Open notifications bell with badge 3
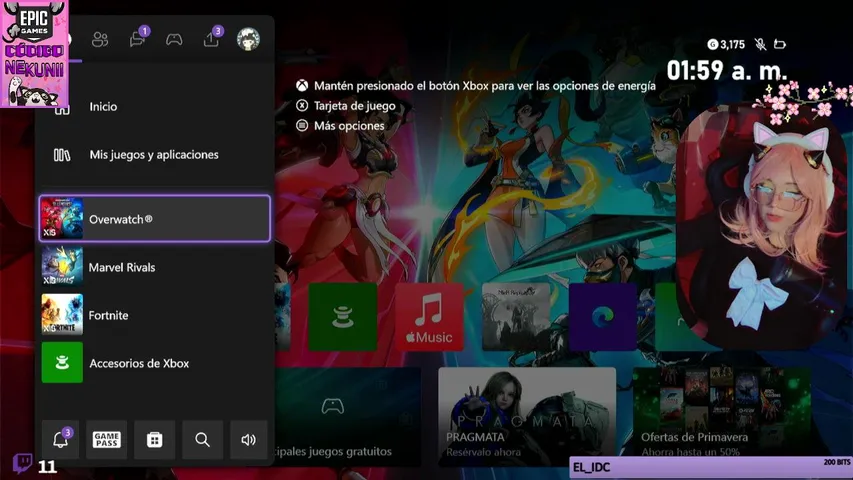Viewport: 853px width, 480px height. click(60, 439)
